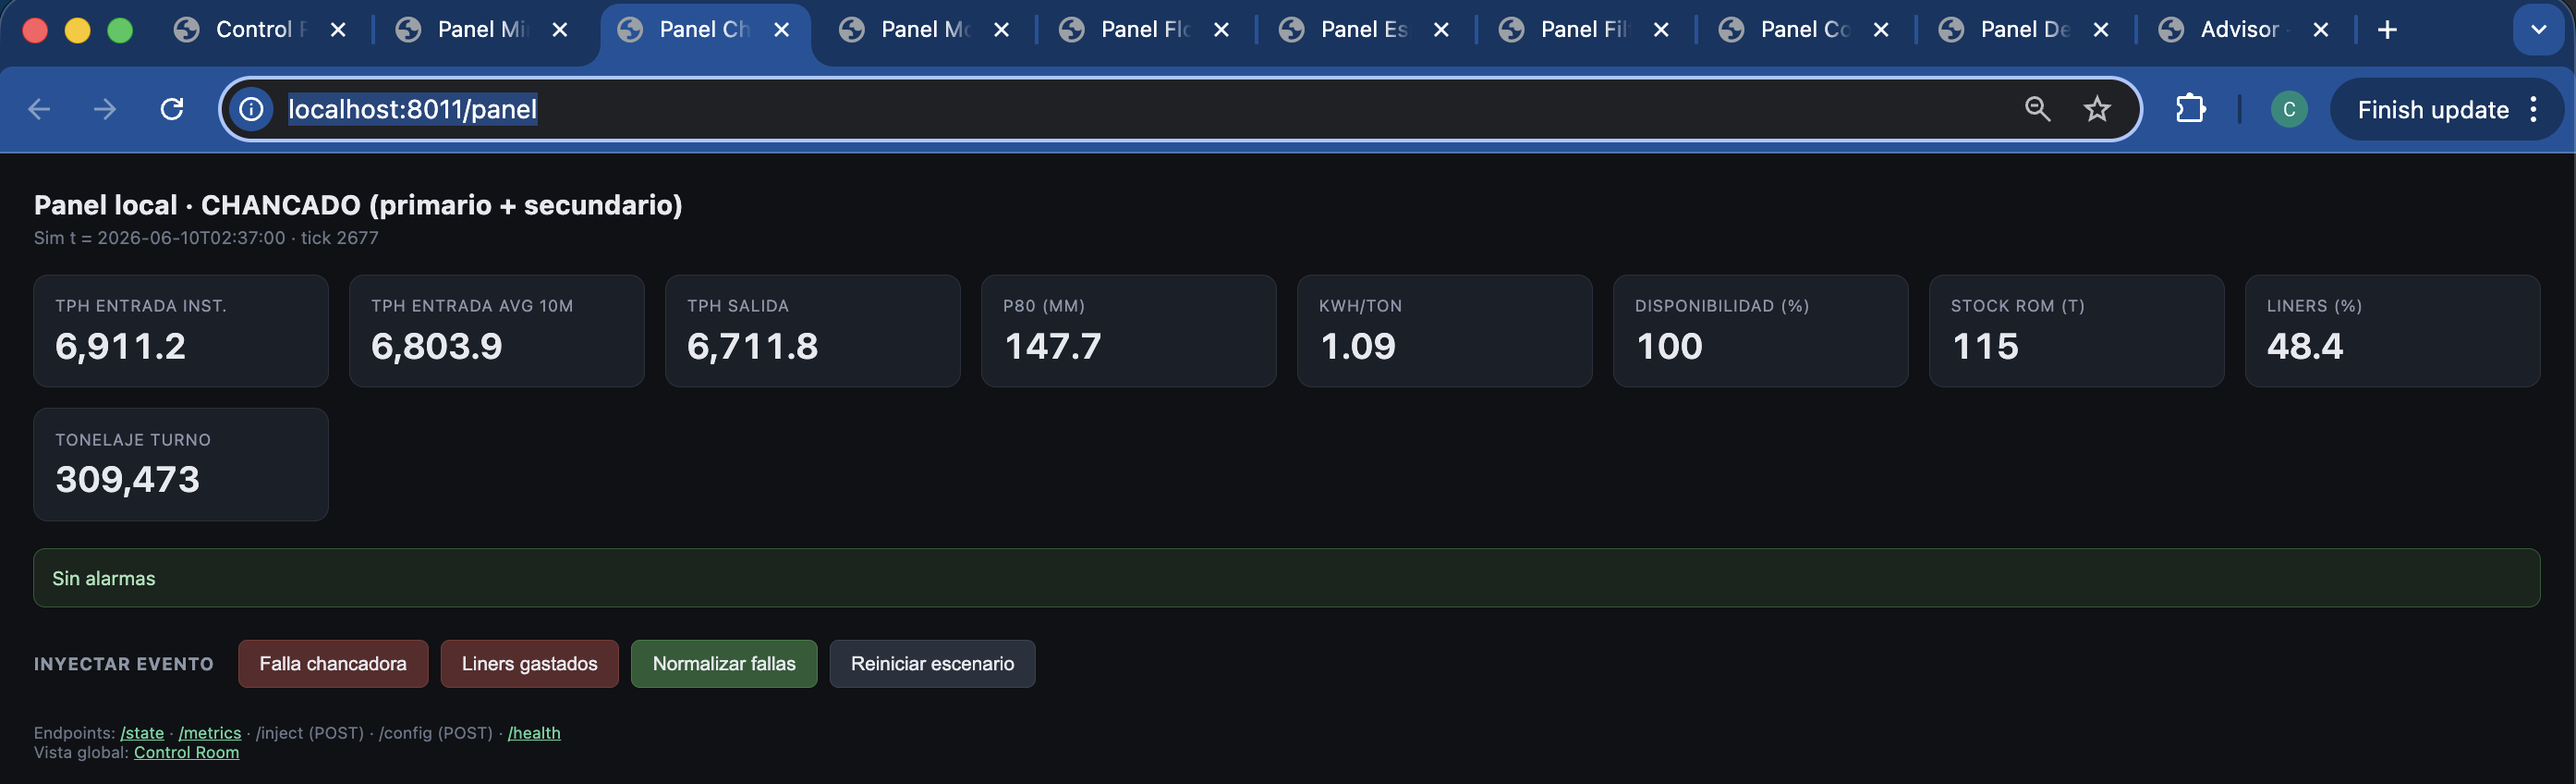Open the zoom magnifier icon in address bar

point(2037,109)
